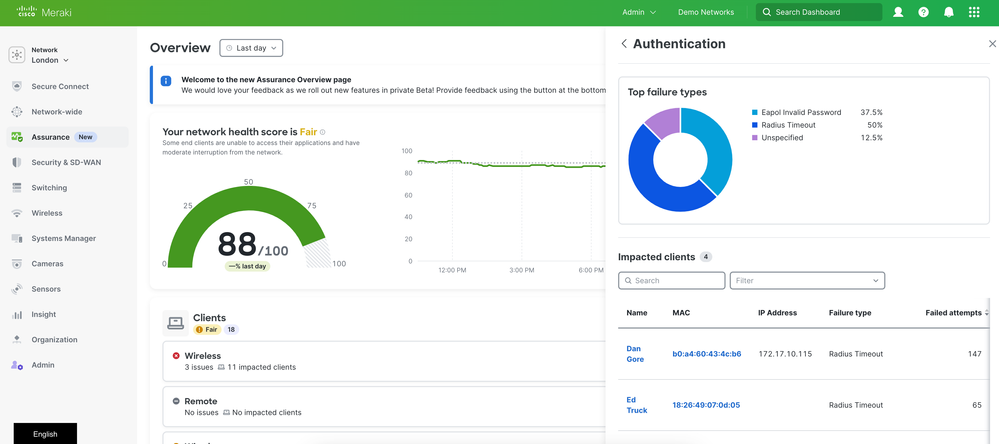Click MAC address 18:26:49:07:0d:05
Viewport: 999px width, 444px height.
point(706,405)
